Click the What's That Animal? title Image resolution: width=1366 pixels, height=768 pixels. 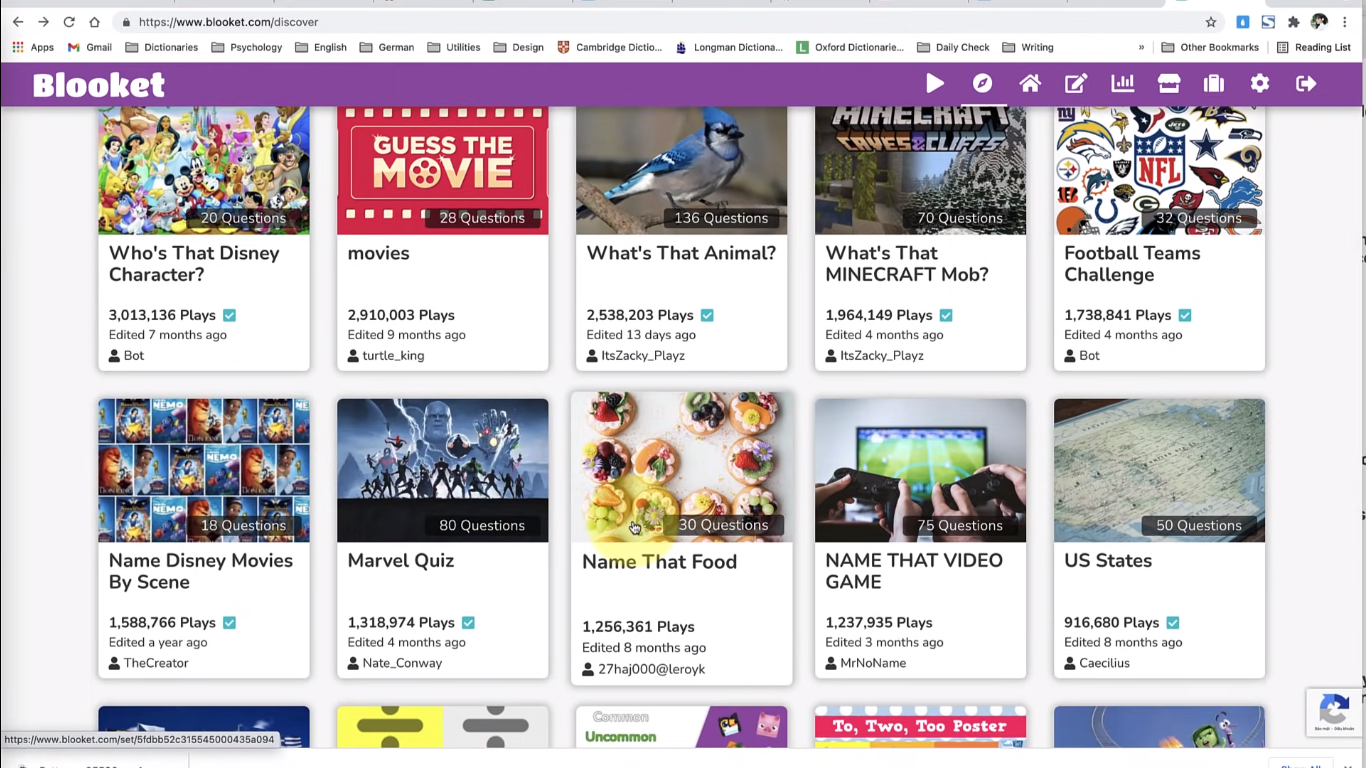point(681,253)
